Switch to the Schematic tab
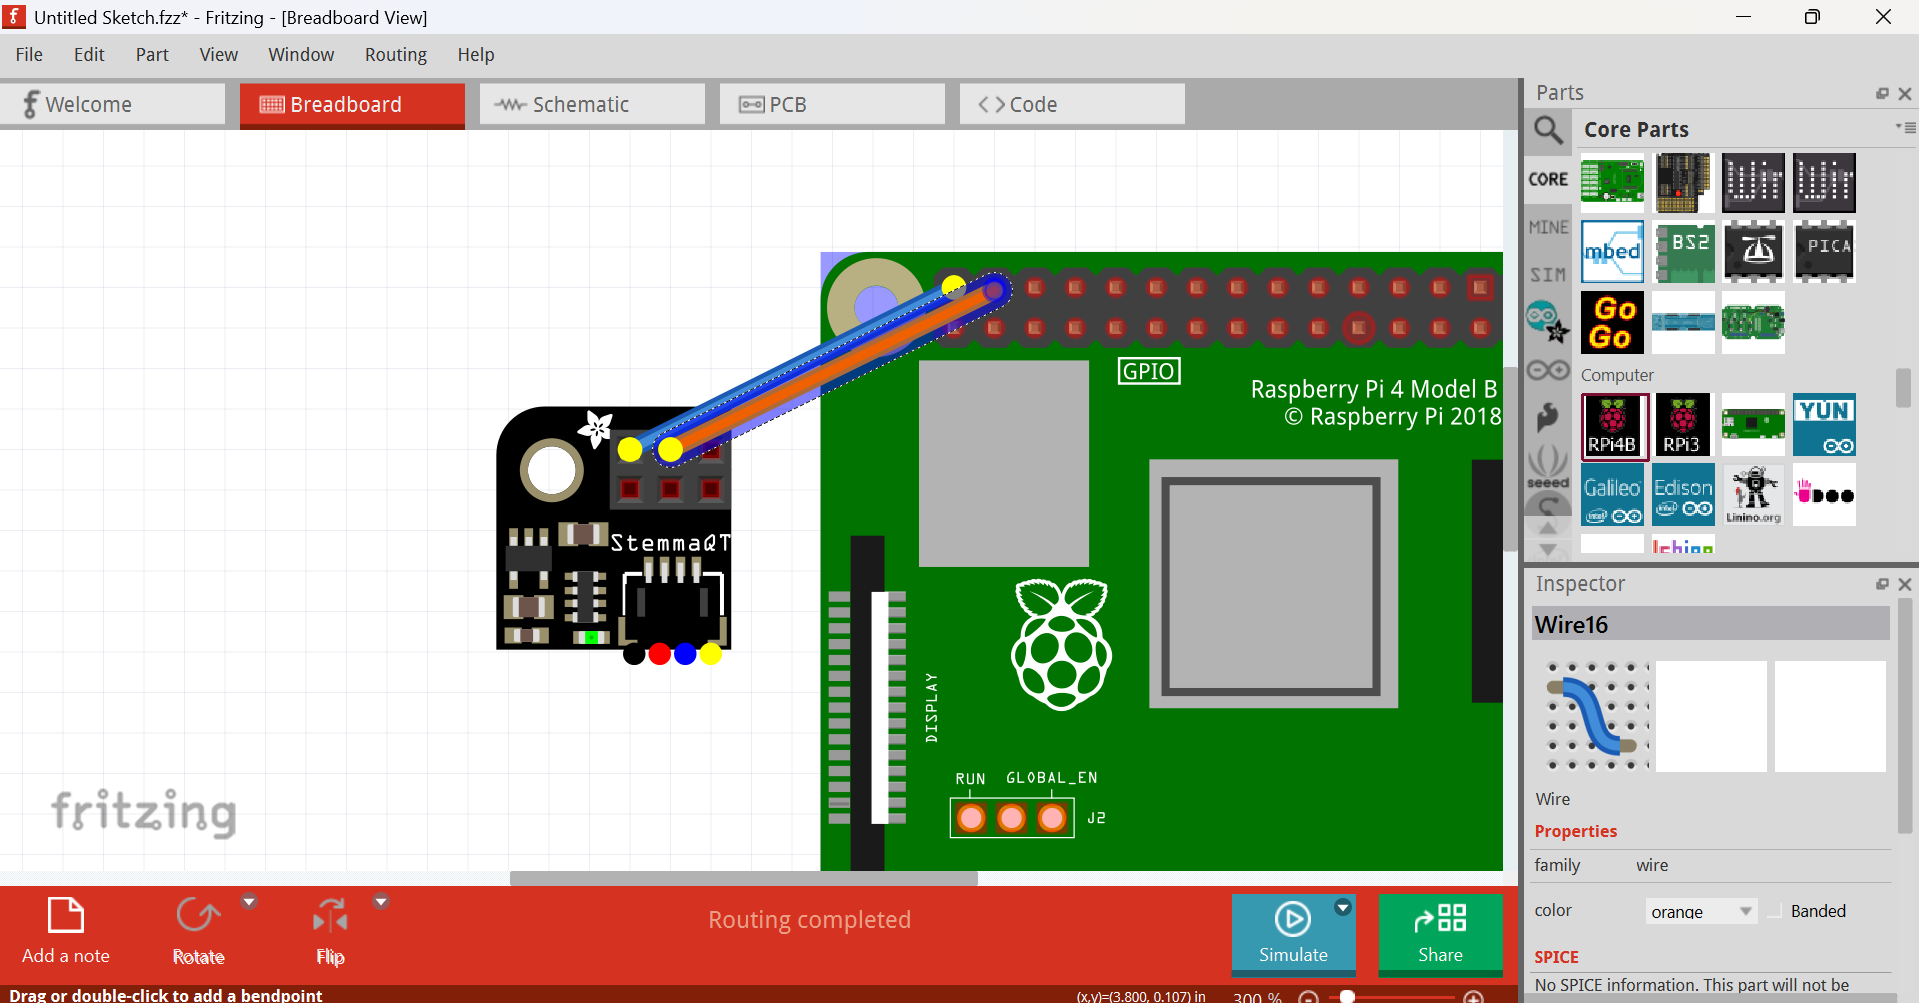Image resolution: width=1919 pixels, height=1003 pixels. coord(592,104)
